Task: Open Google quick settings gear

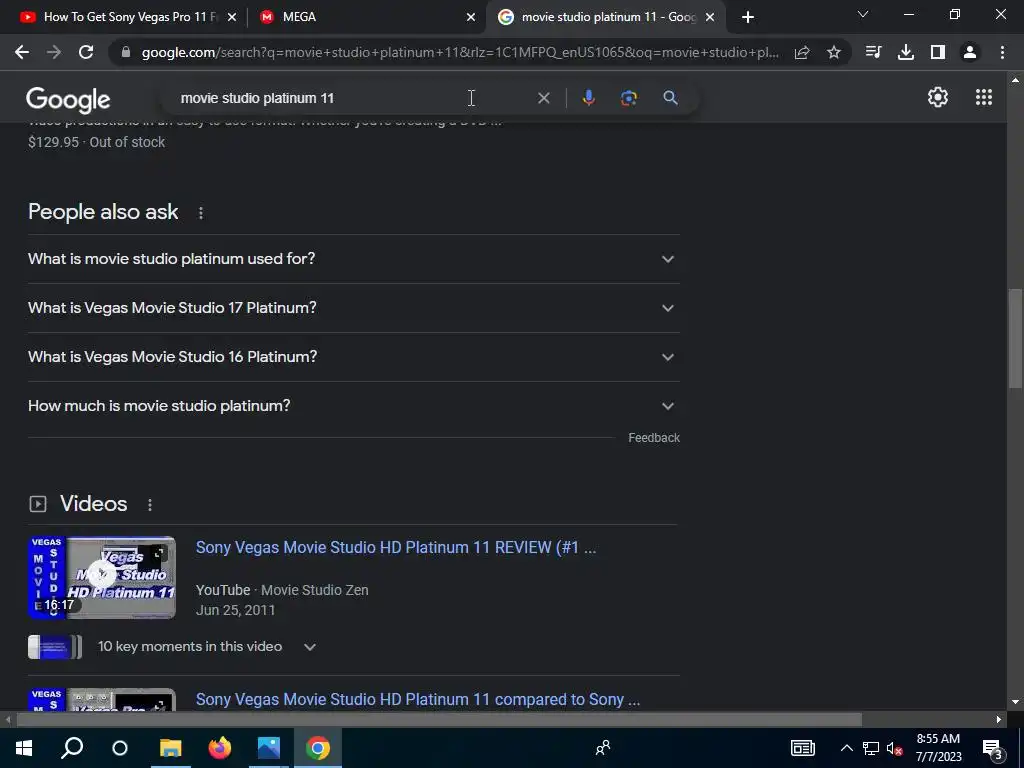Action: pos(938,97)
